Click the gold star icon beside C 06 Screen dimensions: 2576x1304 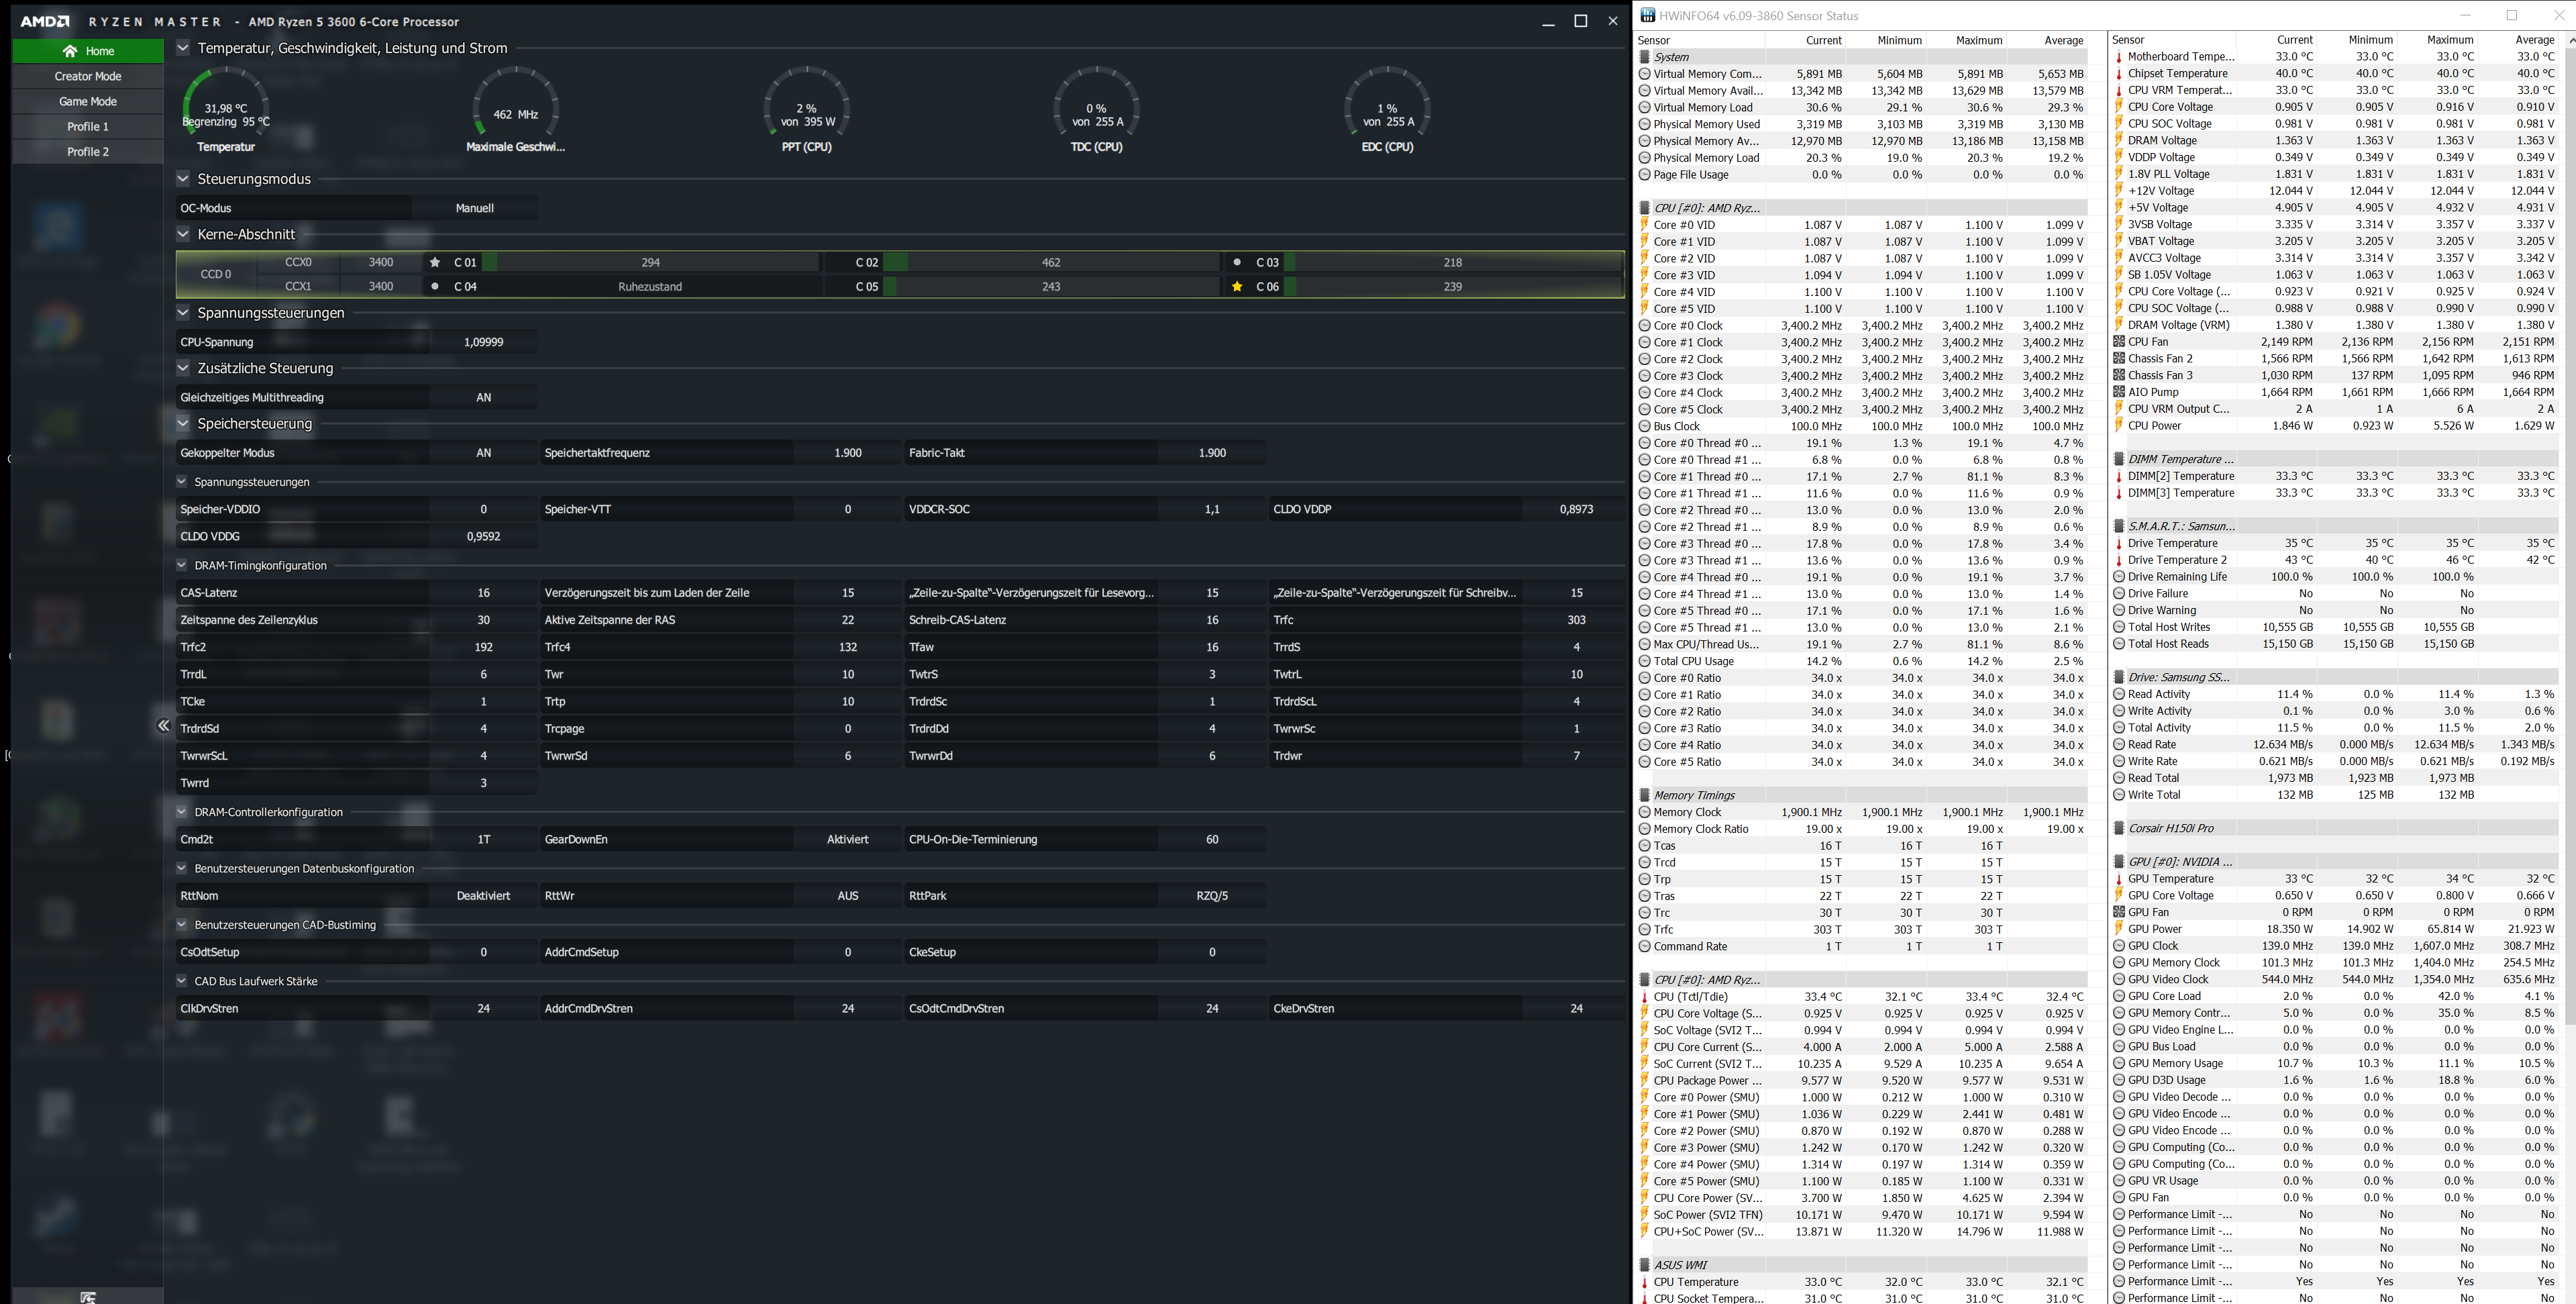point(1237,286)
